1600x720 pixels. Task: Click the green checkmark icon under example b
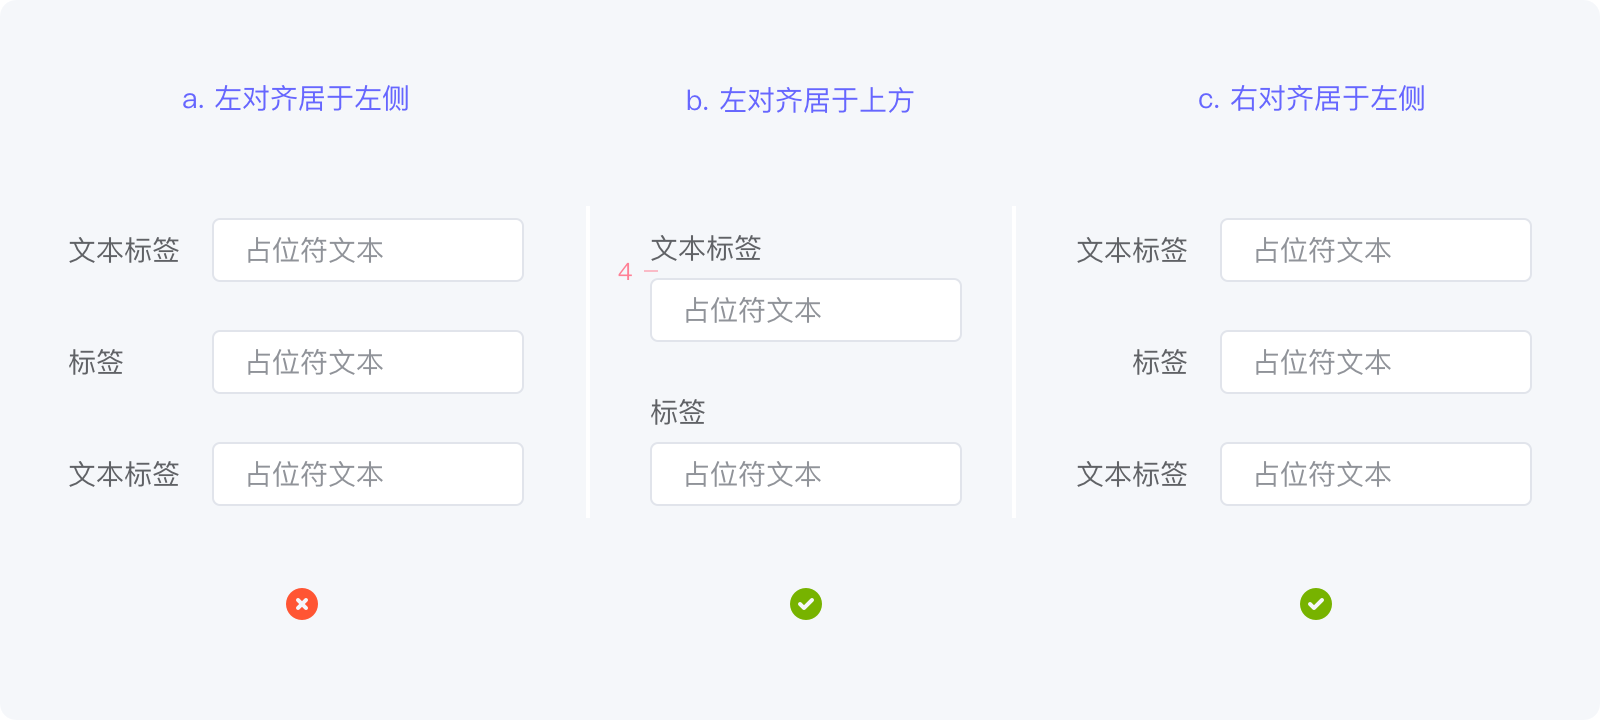click(806, 604)
